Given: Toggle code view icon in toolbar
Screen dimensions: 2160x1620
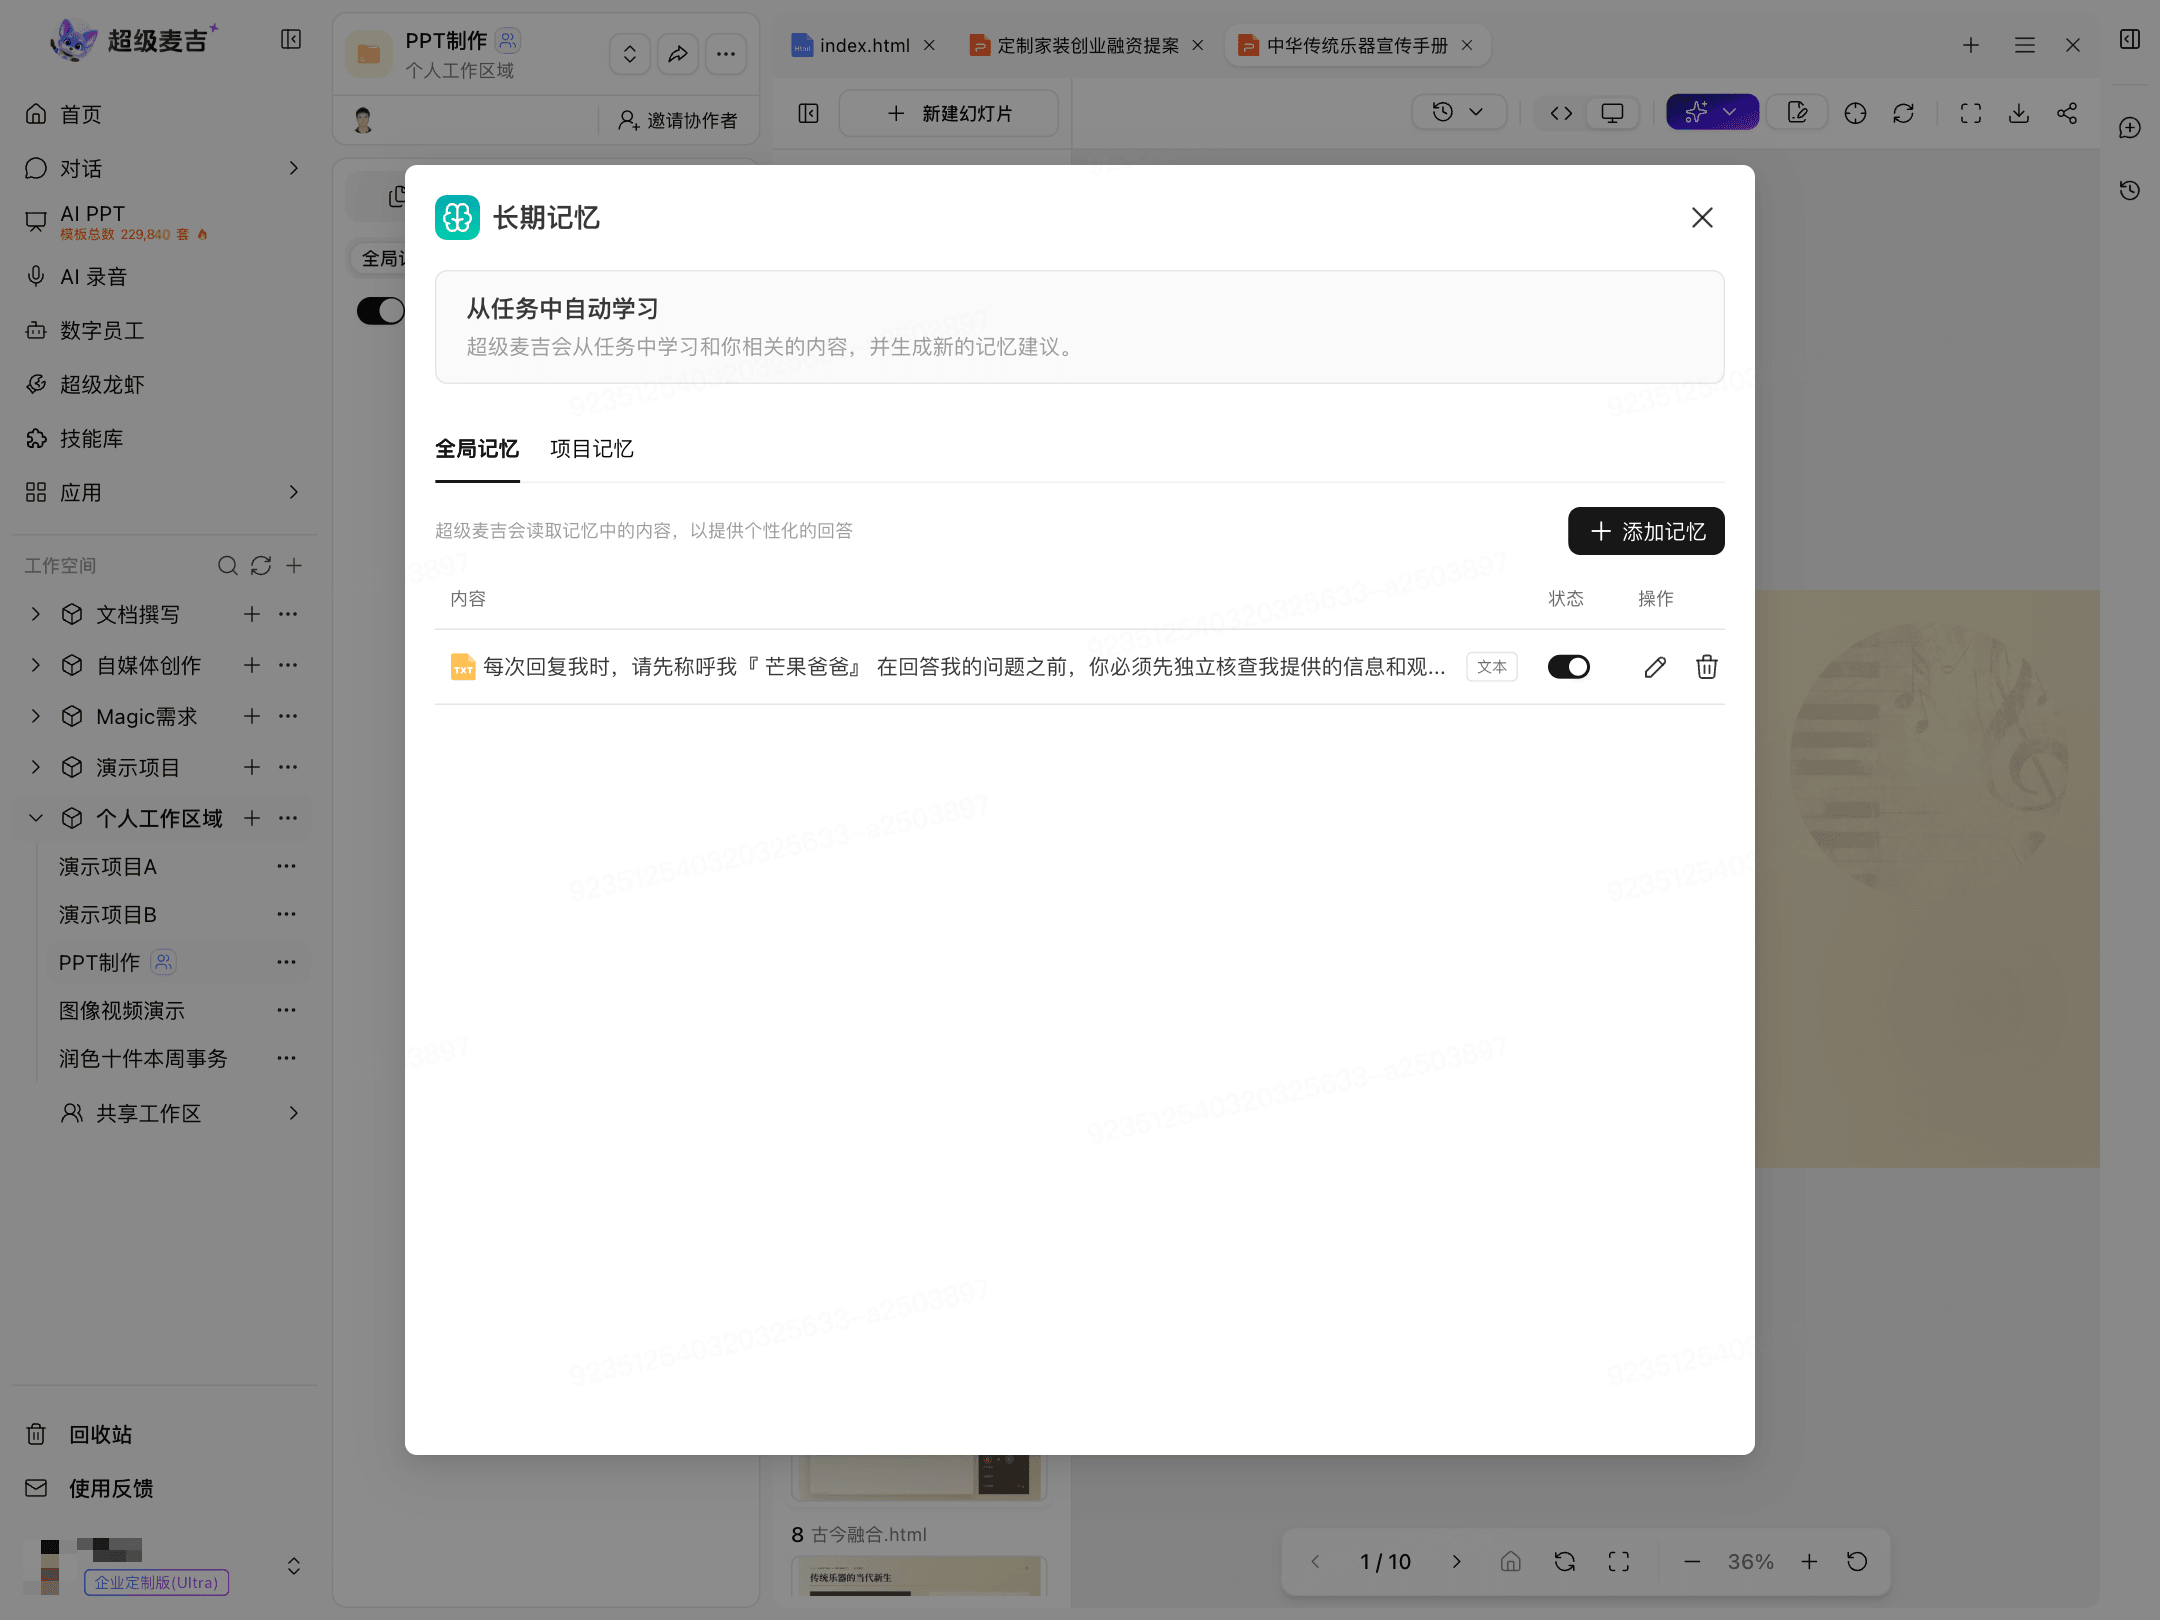Looking at the screenshot, I should [1561, 113].
